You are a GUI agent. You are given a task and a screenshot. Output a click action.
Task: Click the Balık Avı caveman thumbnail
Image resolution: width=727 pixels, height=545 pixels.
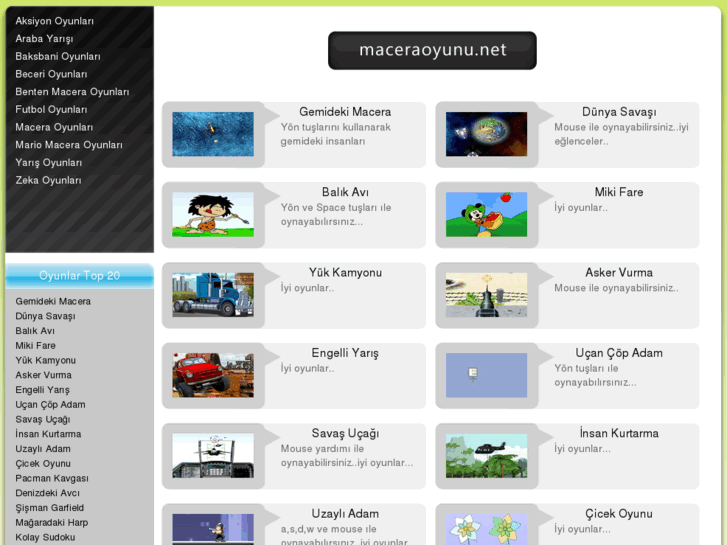pyautogui.click(x=213, y=214)
